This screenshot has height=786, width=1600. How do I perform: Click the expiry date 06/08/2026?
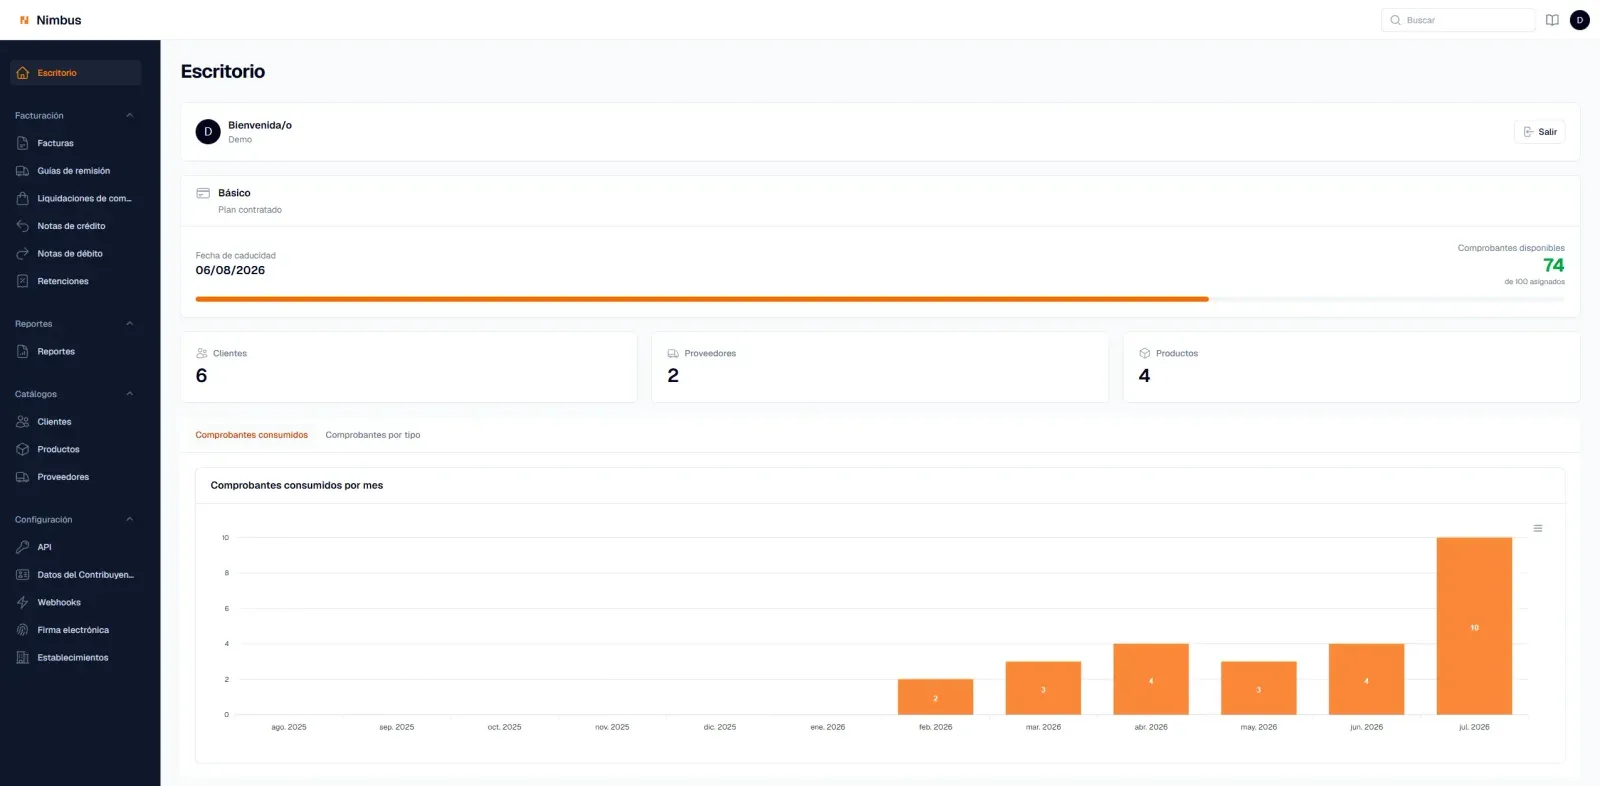pos(230,270)
